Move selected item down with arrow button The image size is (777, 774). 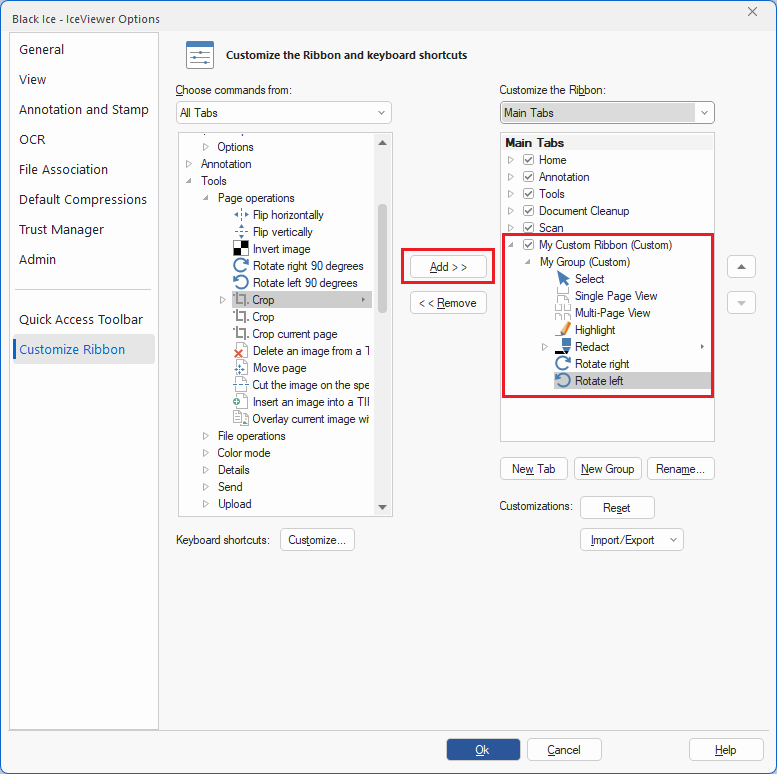click(x=741, y=303)
